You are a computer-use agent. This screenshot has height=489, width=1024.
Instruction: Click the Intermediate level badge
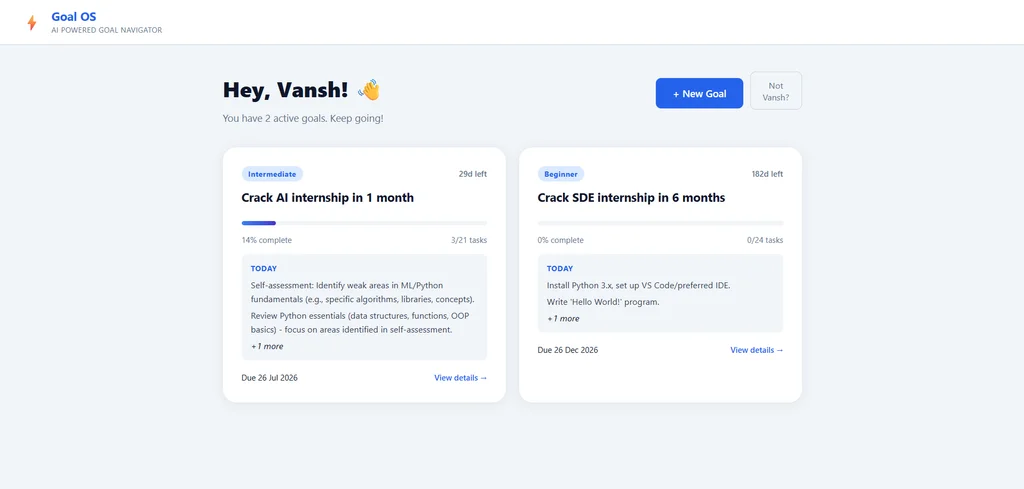(272, 174)
